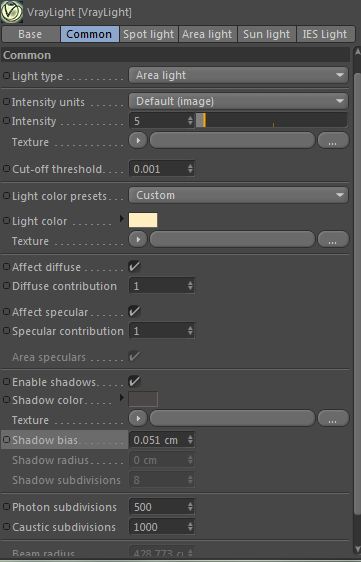The height and width of the screenshot is (562, 361).
Task: Click the VrayLight object icon in header
Action: 12,11
